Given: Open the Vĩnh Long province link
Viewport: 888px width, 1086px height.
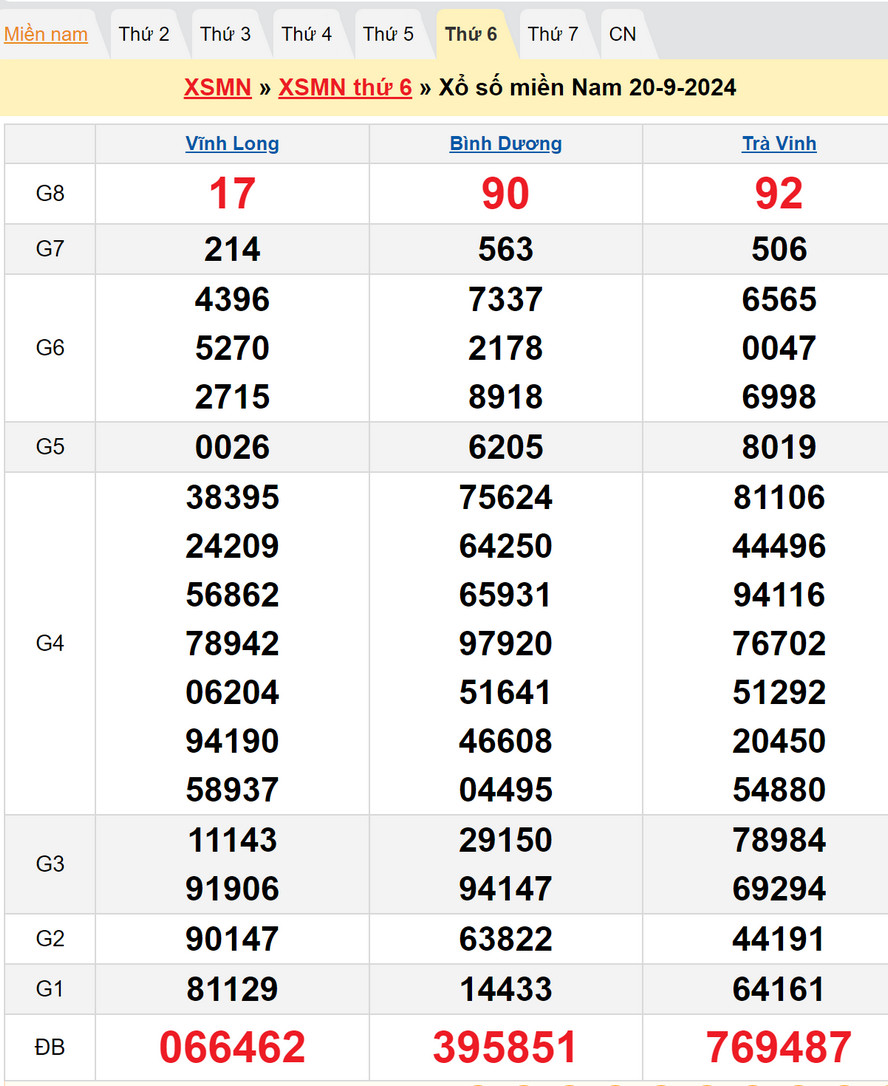Looking at the screenshot, I should click(232, 143).
